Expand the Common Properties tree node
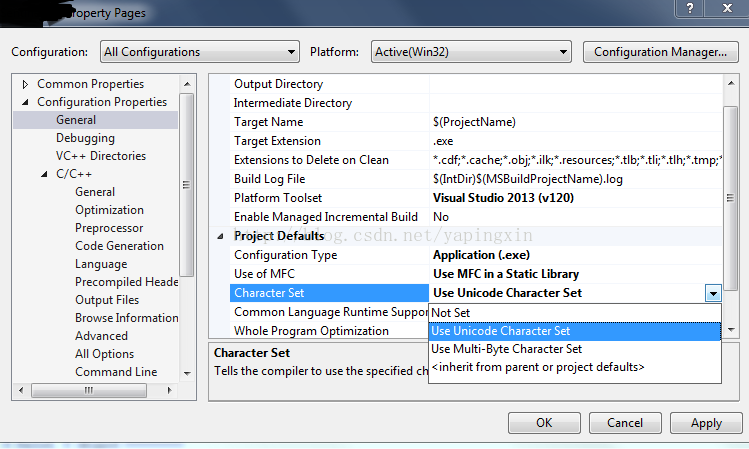Image resolution: width=749 pixels, height=449 pixels. click(25, 84)
